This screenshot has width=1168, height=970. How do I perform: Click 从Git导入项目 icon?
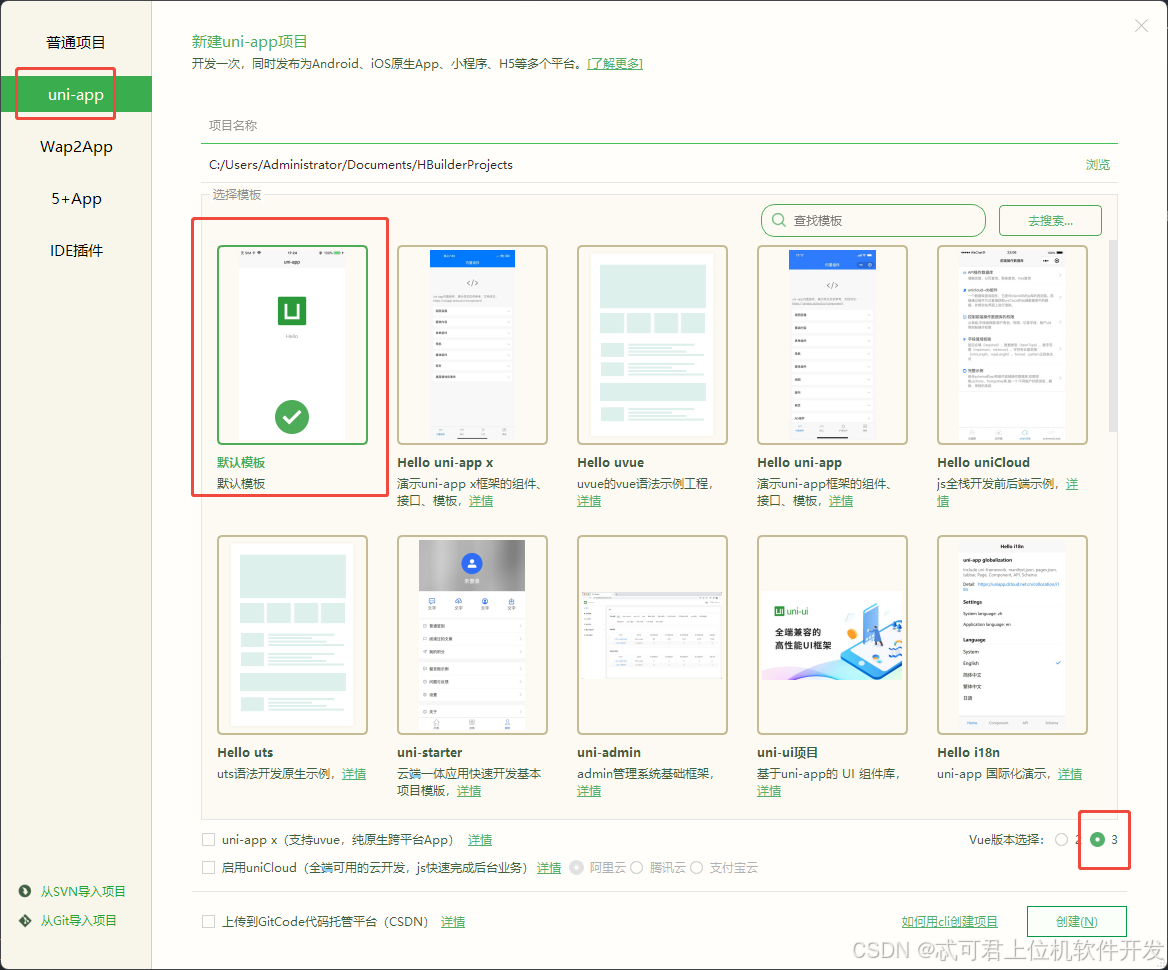pos(25,920)
